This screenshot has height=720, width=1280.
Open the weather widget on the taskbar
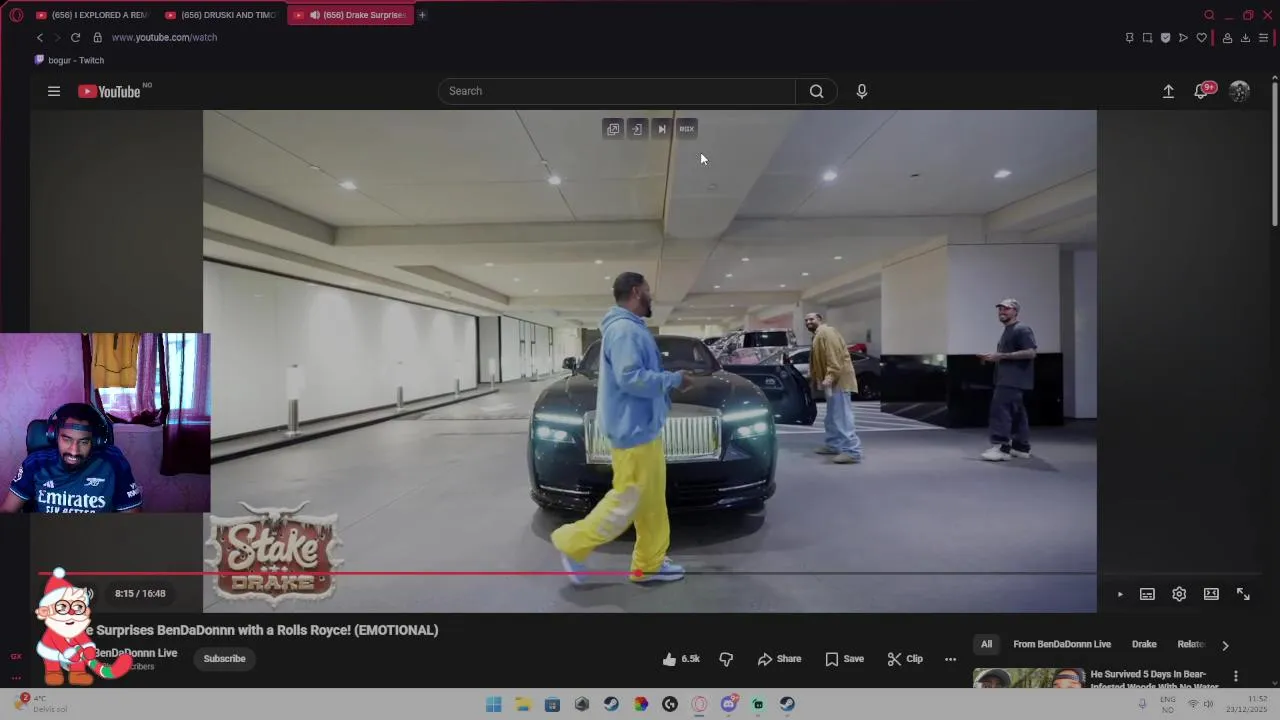[x=42, y=704]
